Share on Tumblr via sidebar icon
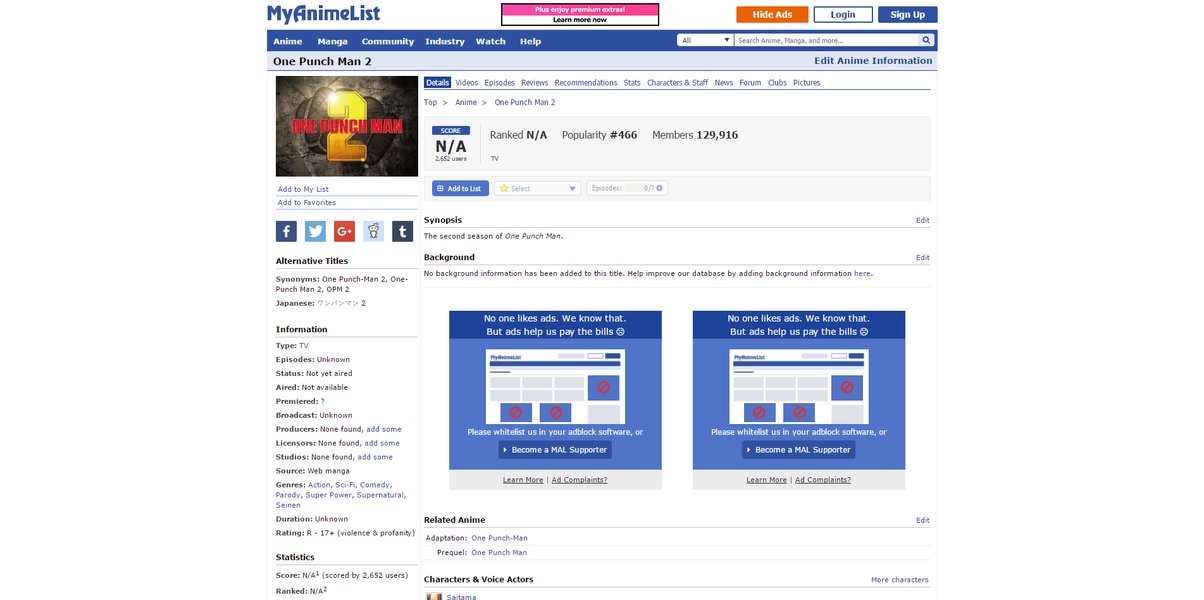This screenshot has width=1204, height=600. 402,231
